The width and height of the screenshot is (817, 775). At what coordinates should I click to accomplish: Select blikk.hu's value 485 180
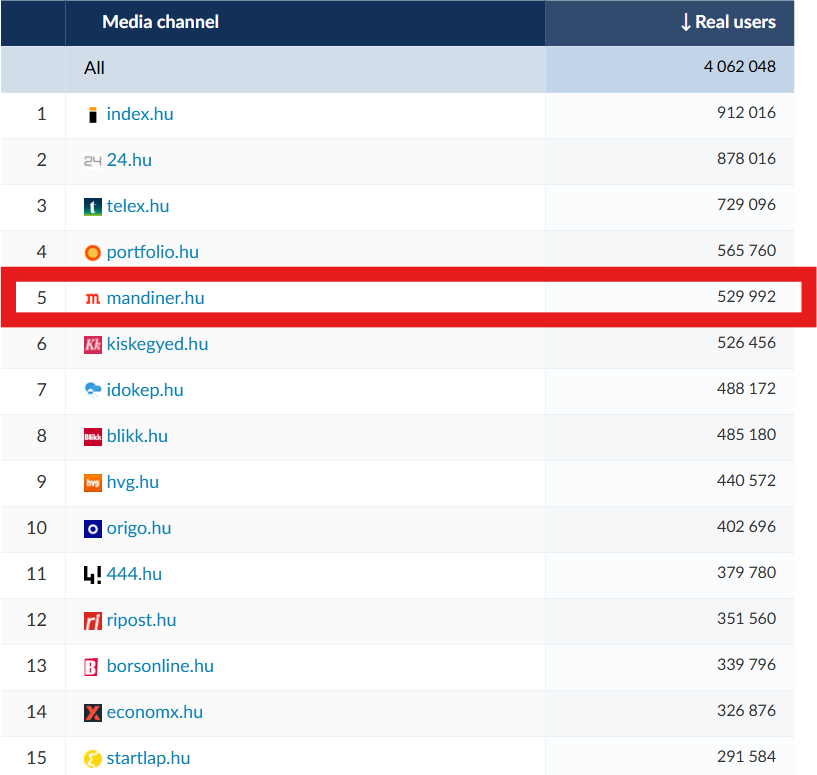point(746,435)
